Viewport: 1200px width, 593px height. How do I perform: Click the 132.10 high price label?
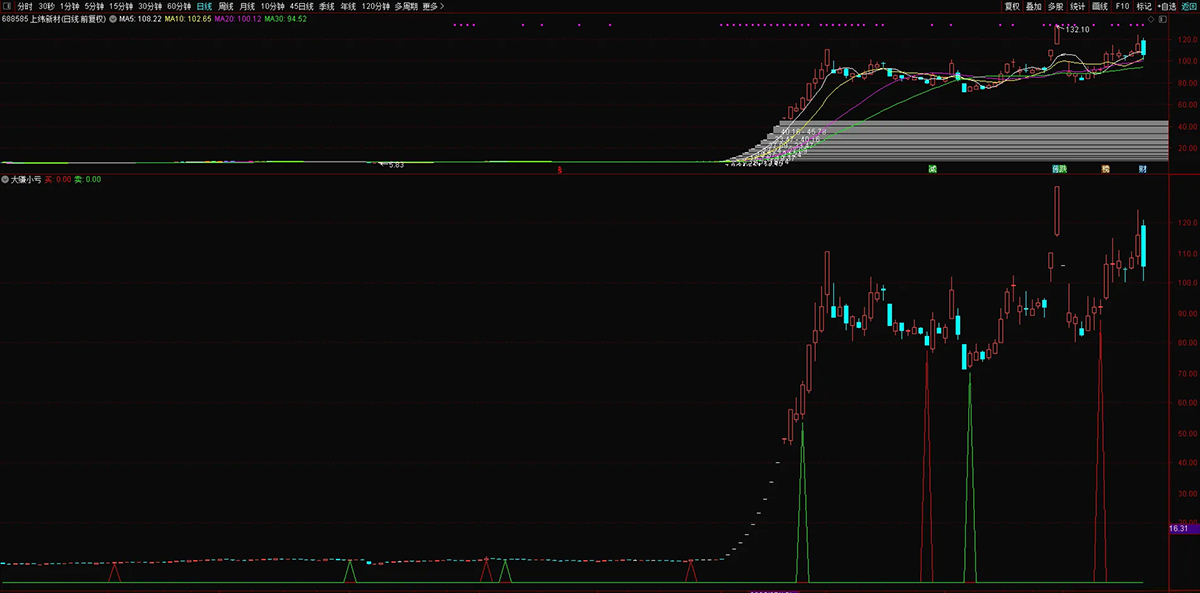[1077, 30]
